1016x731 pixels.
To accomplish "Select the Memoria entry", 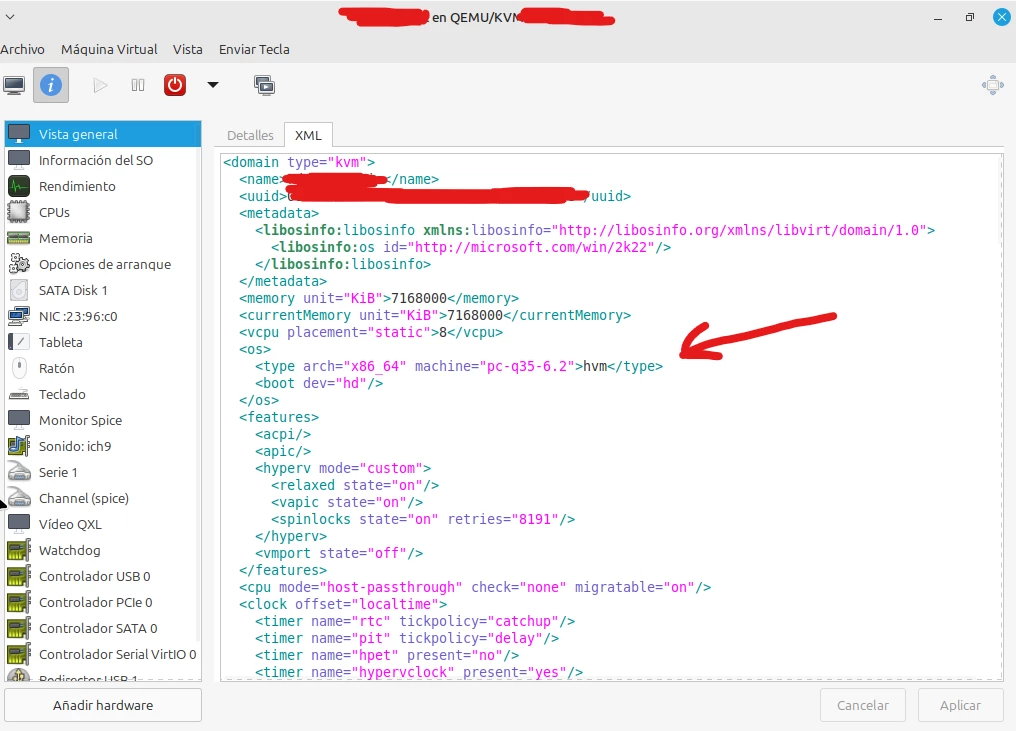I will 103,238.
